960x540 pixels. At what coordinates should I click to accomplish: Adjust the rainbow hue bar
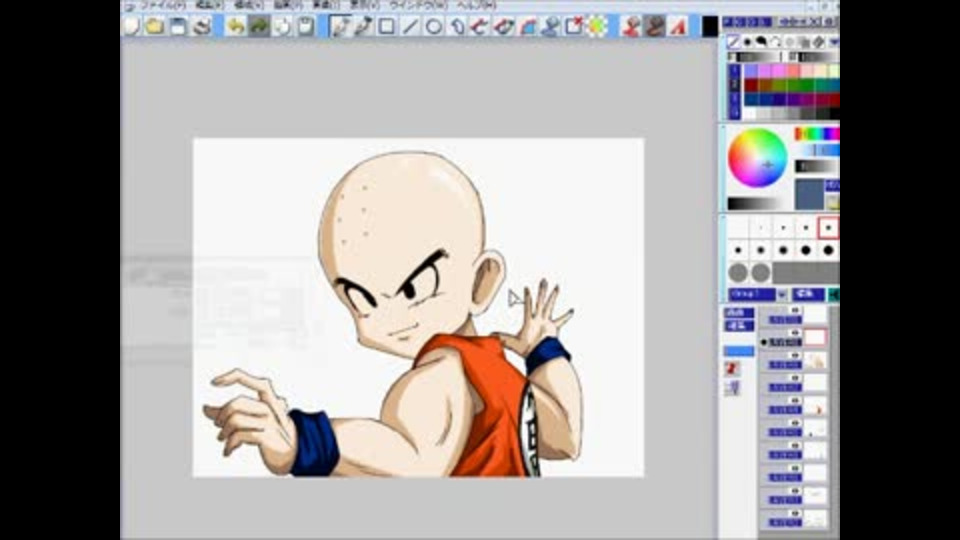click(x=817, y=133)
